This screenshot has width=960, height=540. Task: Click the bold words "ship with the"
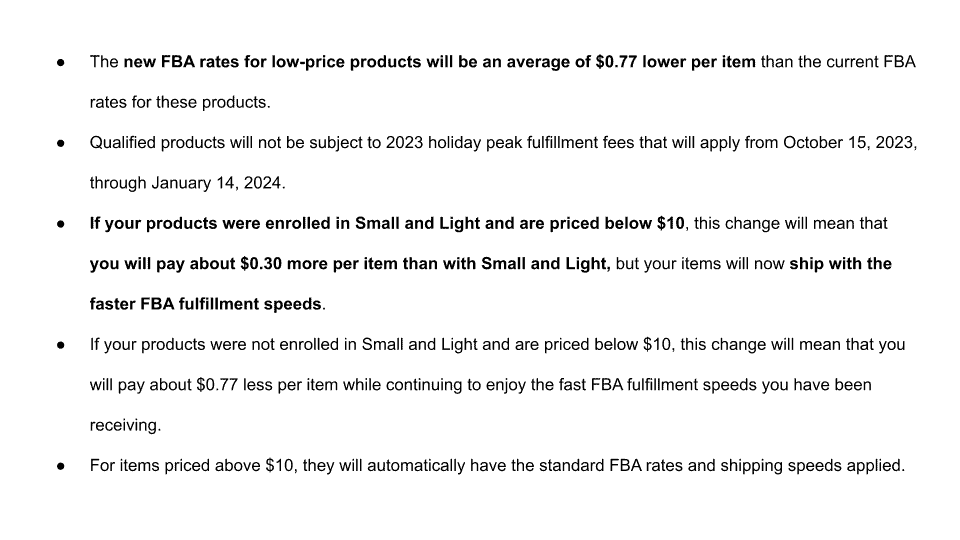(840, 264)
